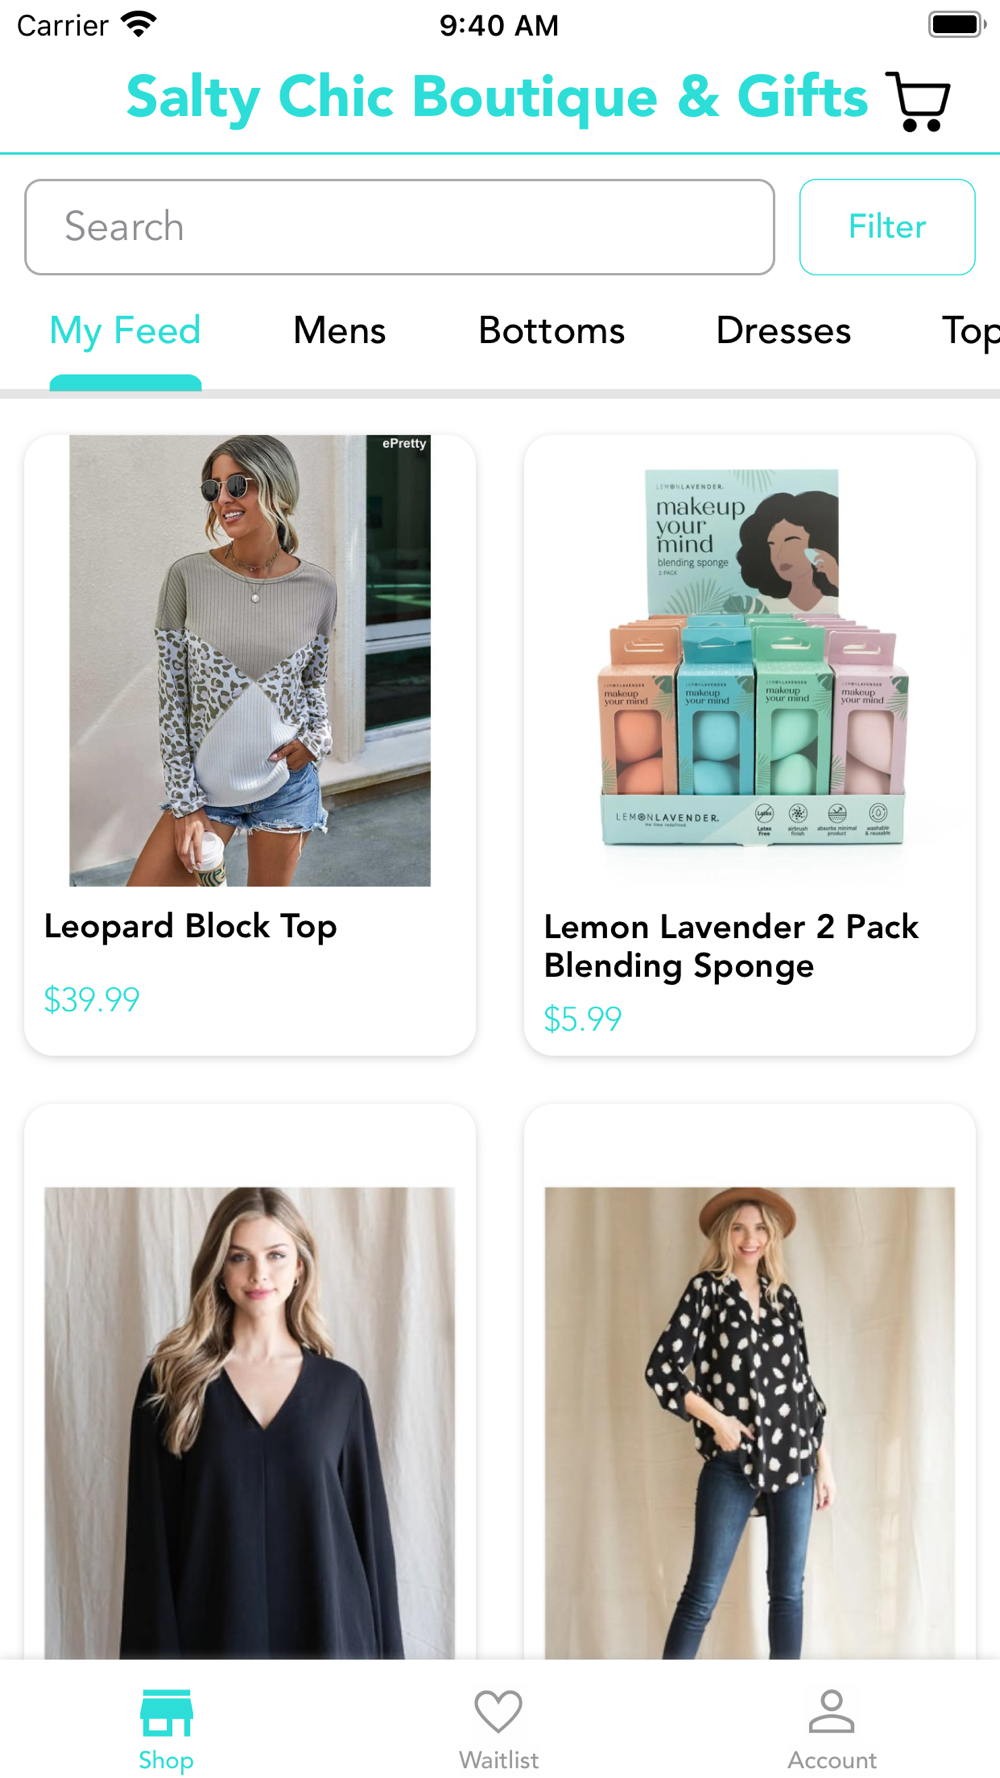1000x1778 pixels.
Task: Open the Lemon Lavender sponge product image
Action: tap(750, 660)
